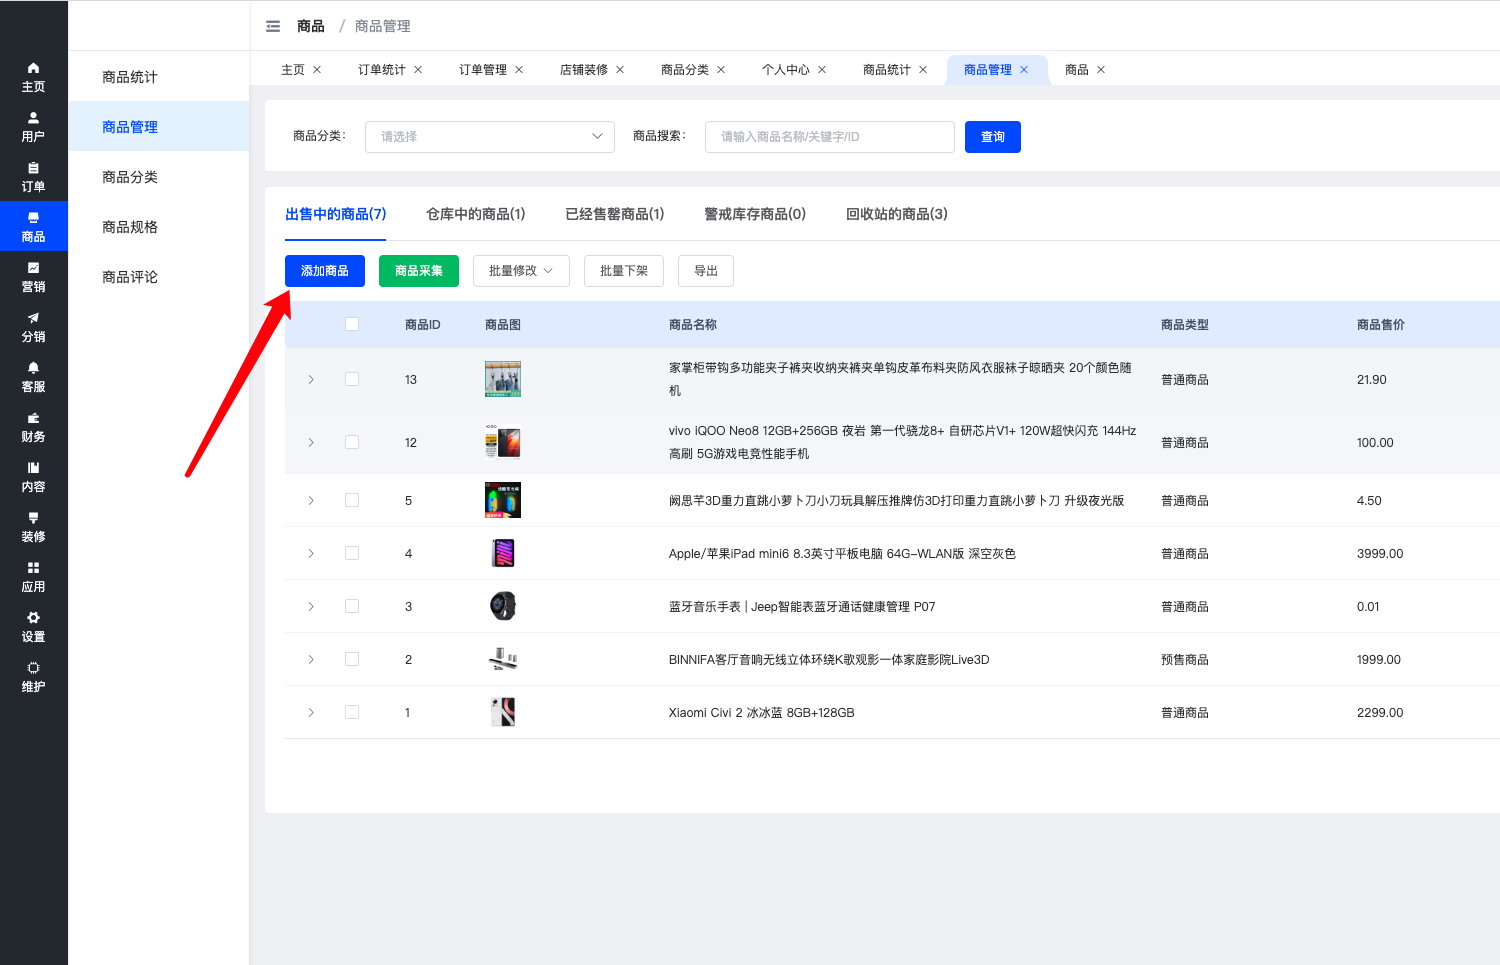
Task: Check the box for product ID 12
Action: (x=352, y=442)
